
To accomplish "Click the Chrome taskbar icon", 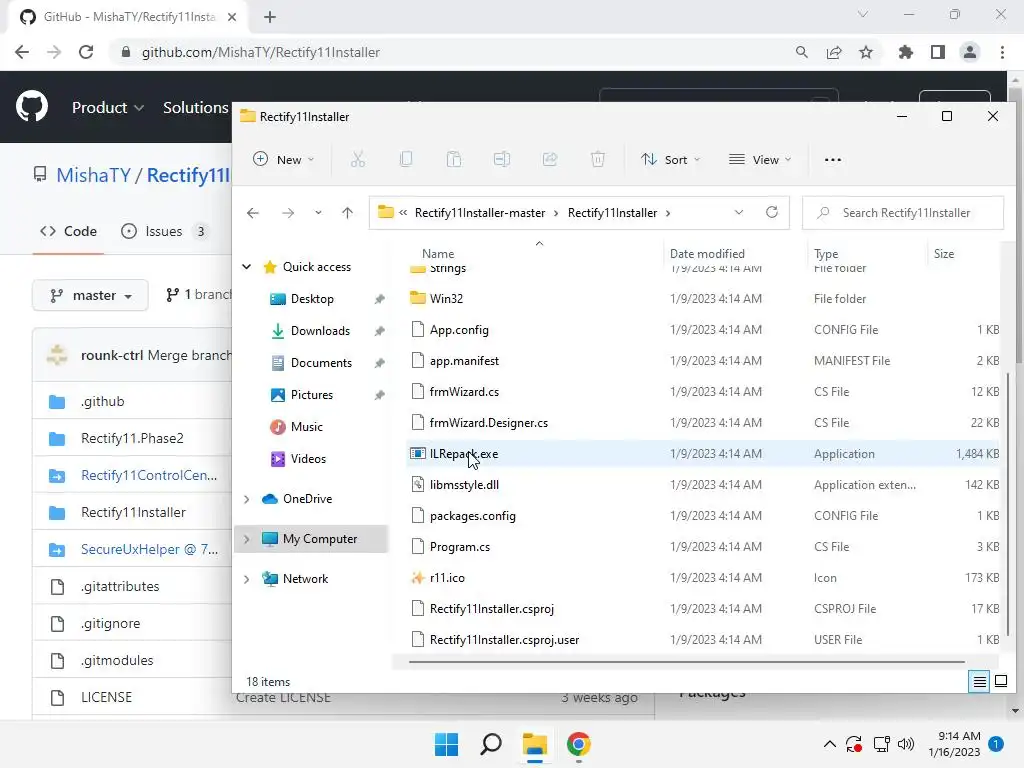I will click(579, 744).
